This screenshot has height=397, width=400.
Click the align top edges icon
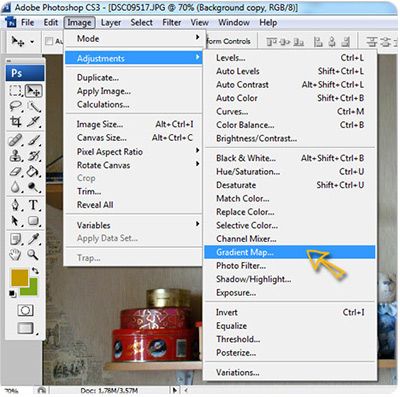271,42
